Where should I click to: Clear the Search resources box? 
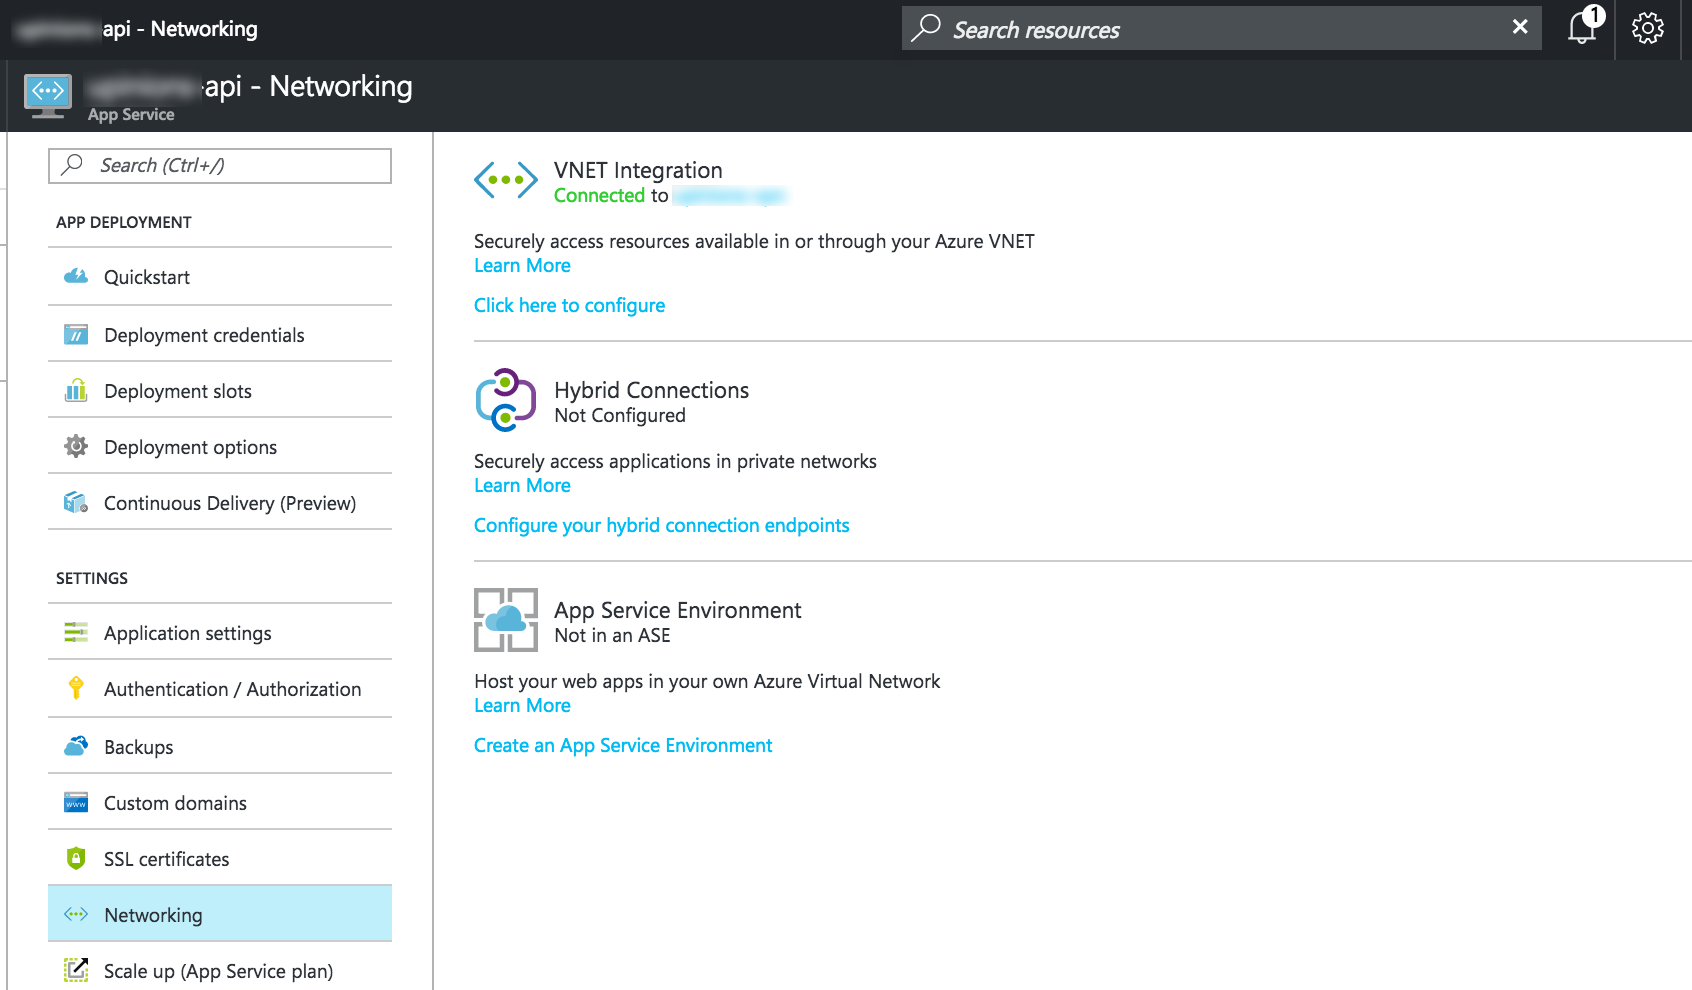tap(1519, 27)
